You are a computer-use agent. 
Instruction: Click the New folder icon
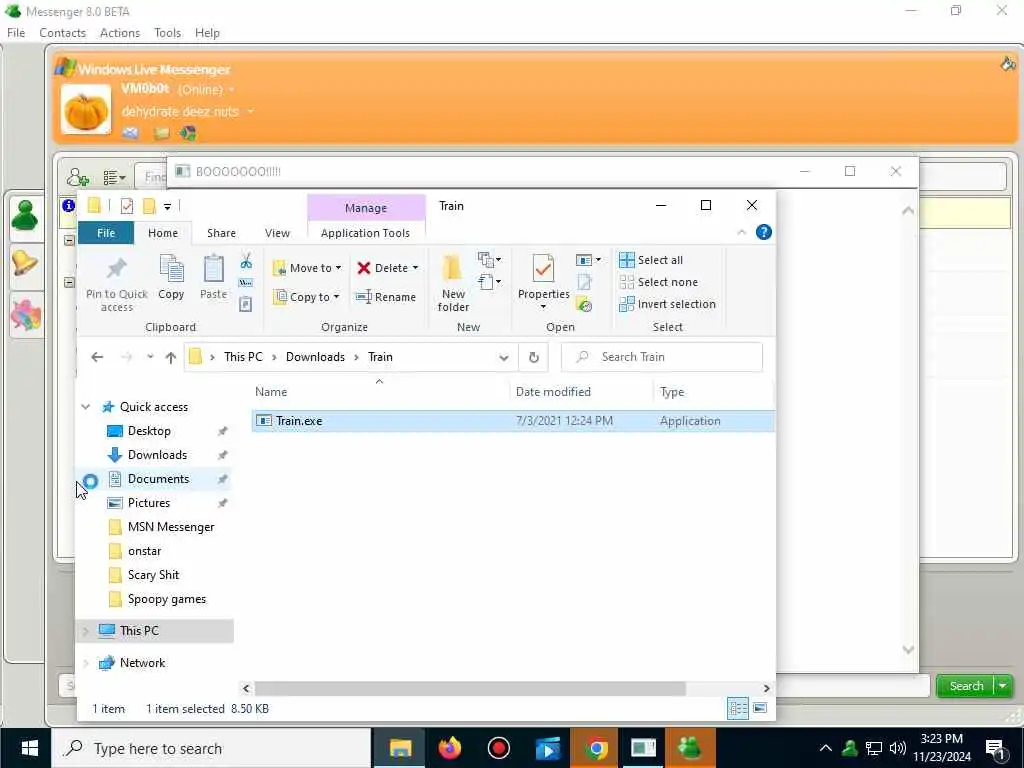[452, 268]
